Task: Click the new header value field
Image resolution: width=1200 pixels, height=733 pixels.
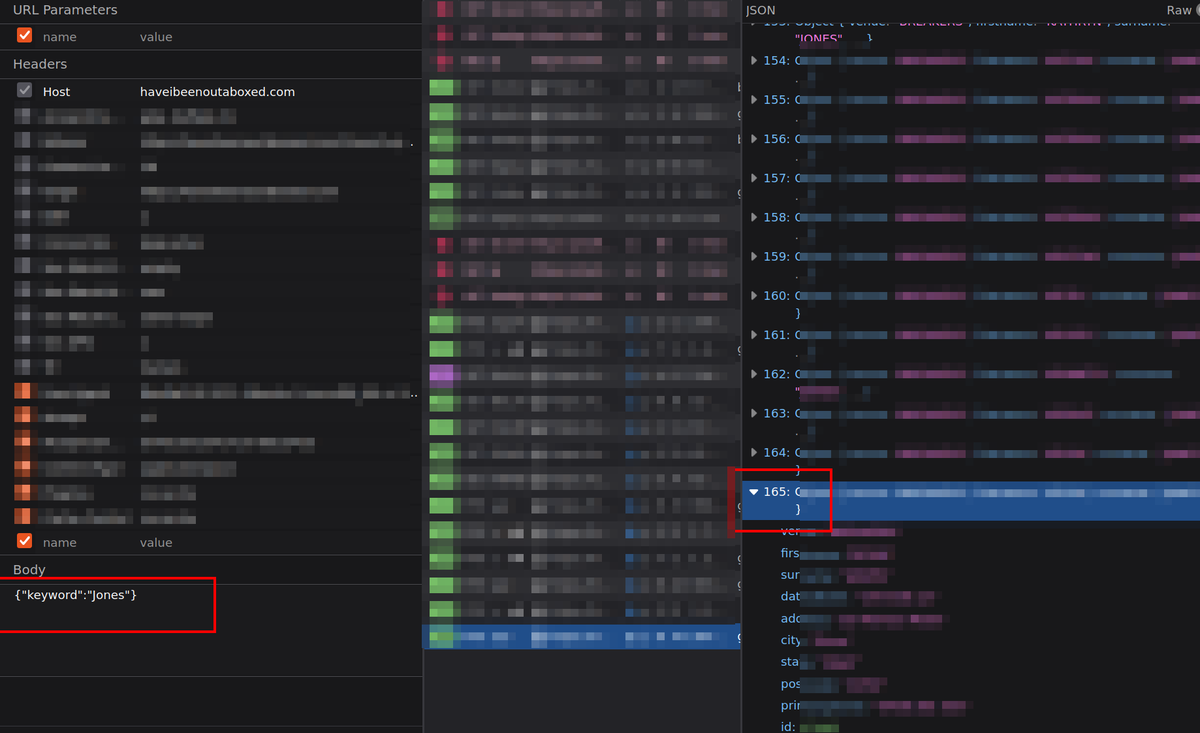Action: 156,543
